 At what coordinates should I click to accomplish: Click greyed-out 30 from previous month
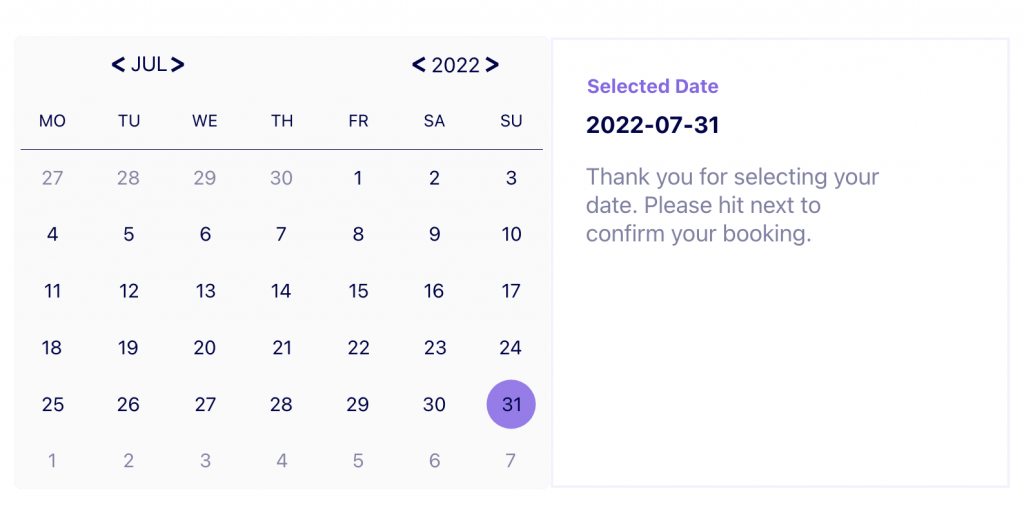[x=281, y=178]
